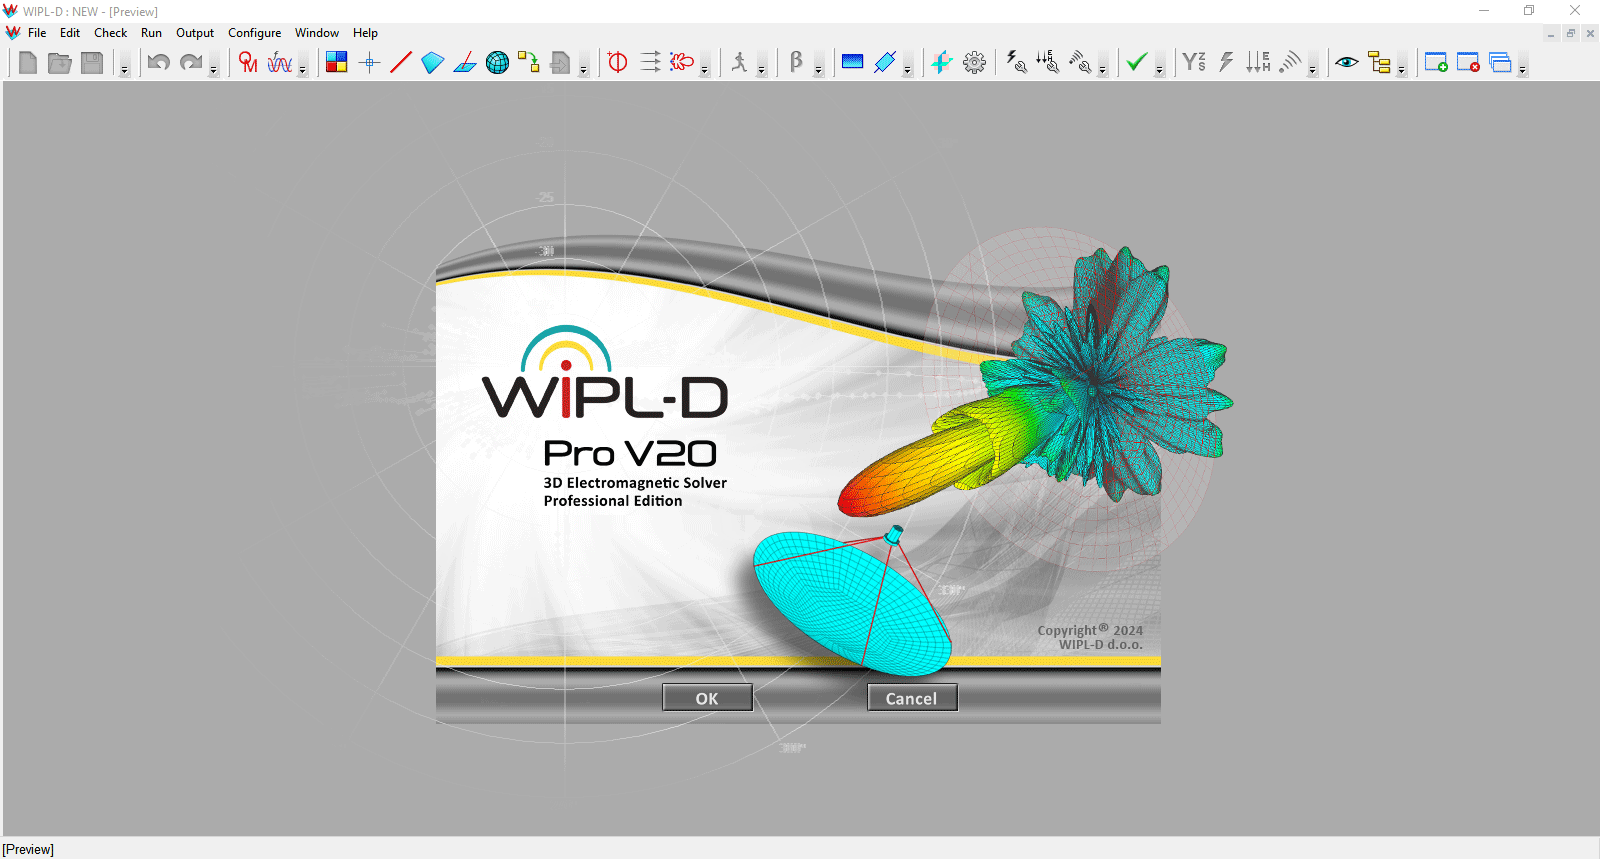Save the project using the floppy disk icon

click(92, 63)
